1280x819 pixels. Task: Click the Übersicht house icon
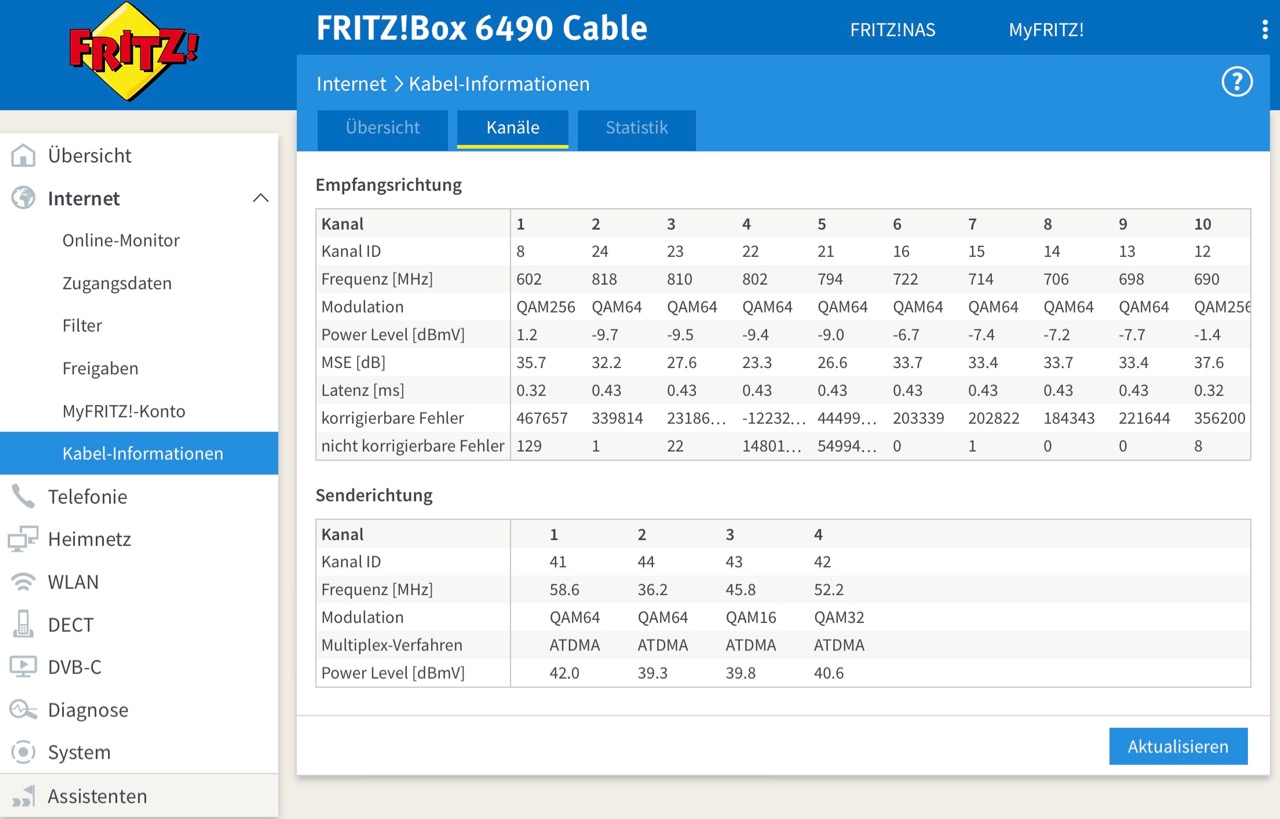(x=23, y=155)
